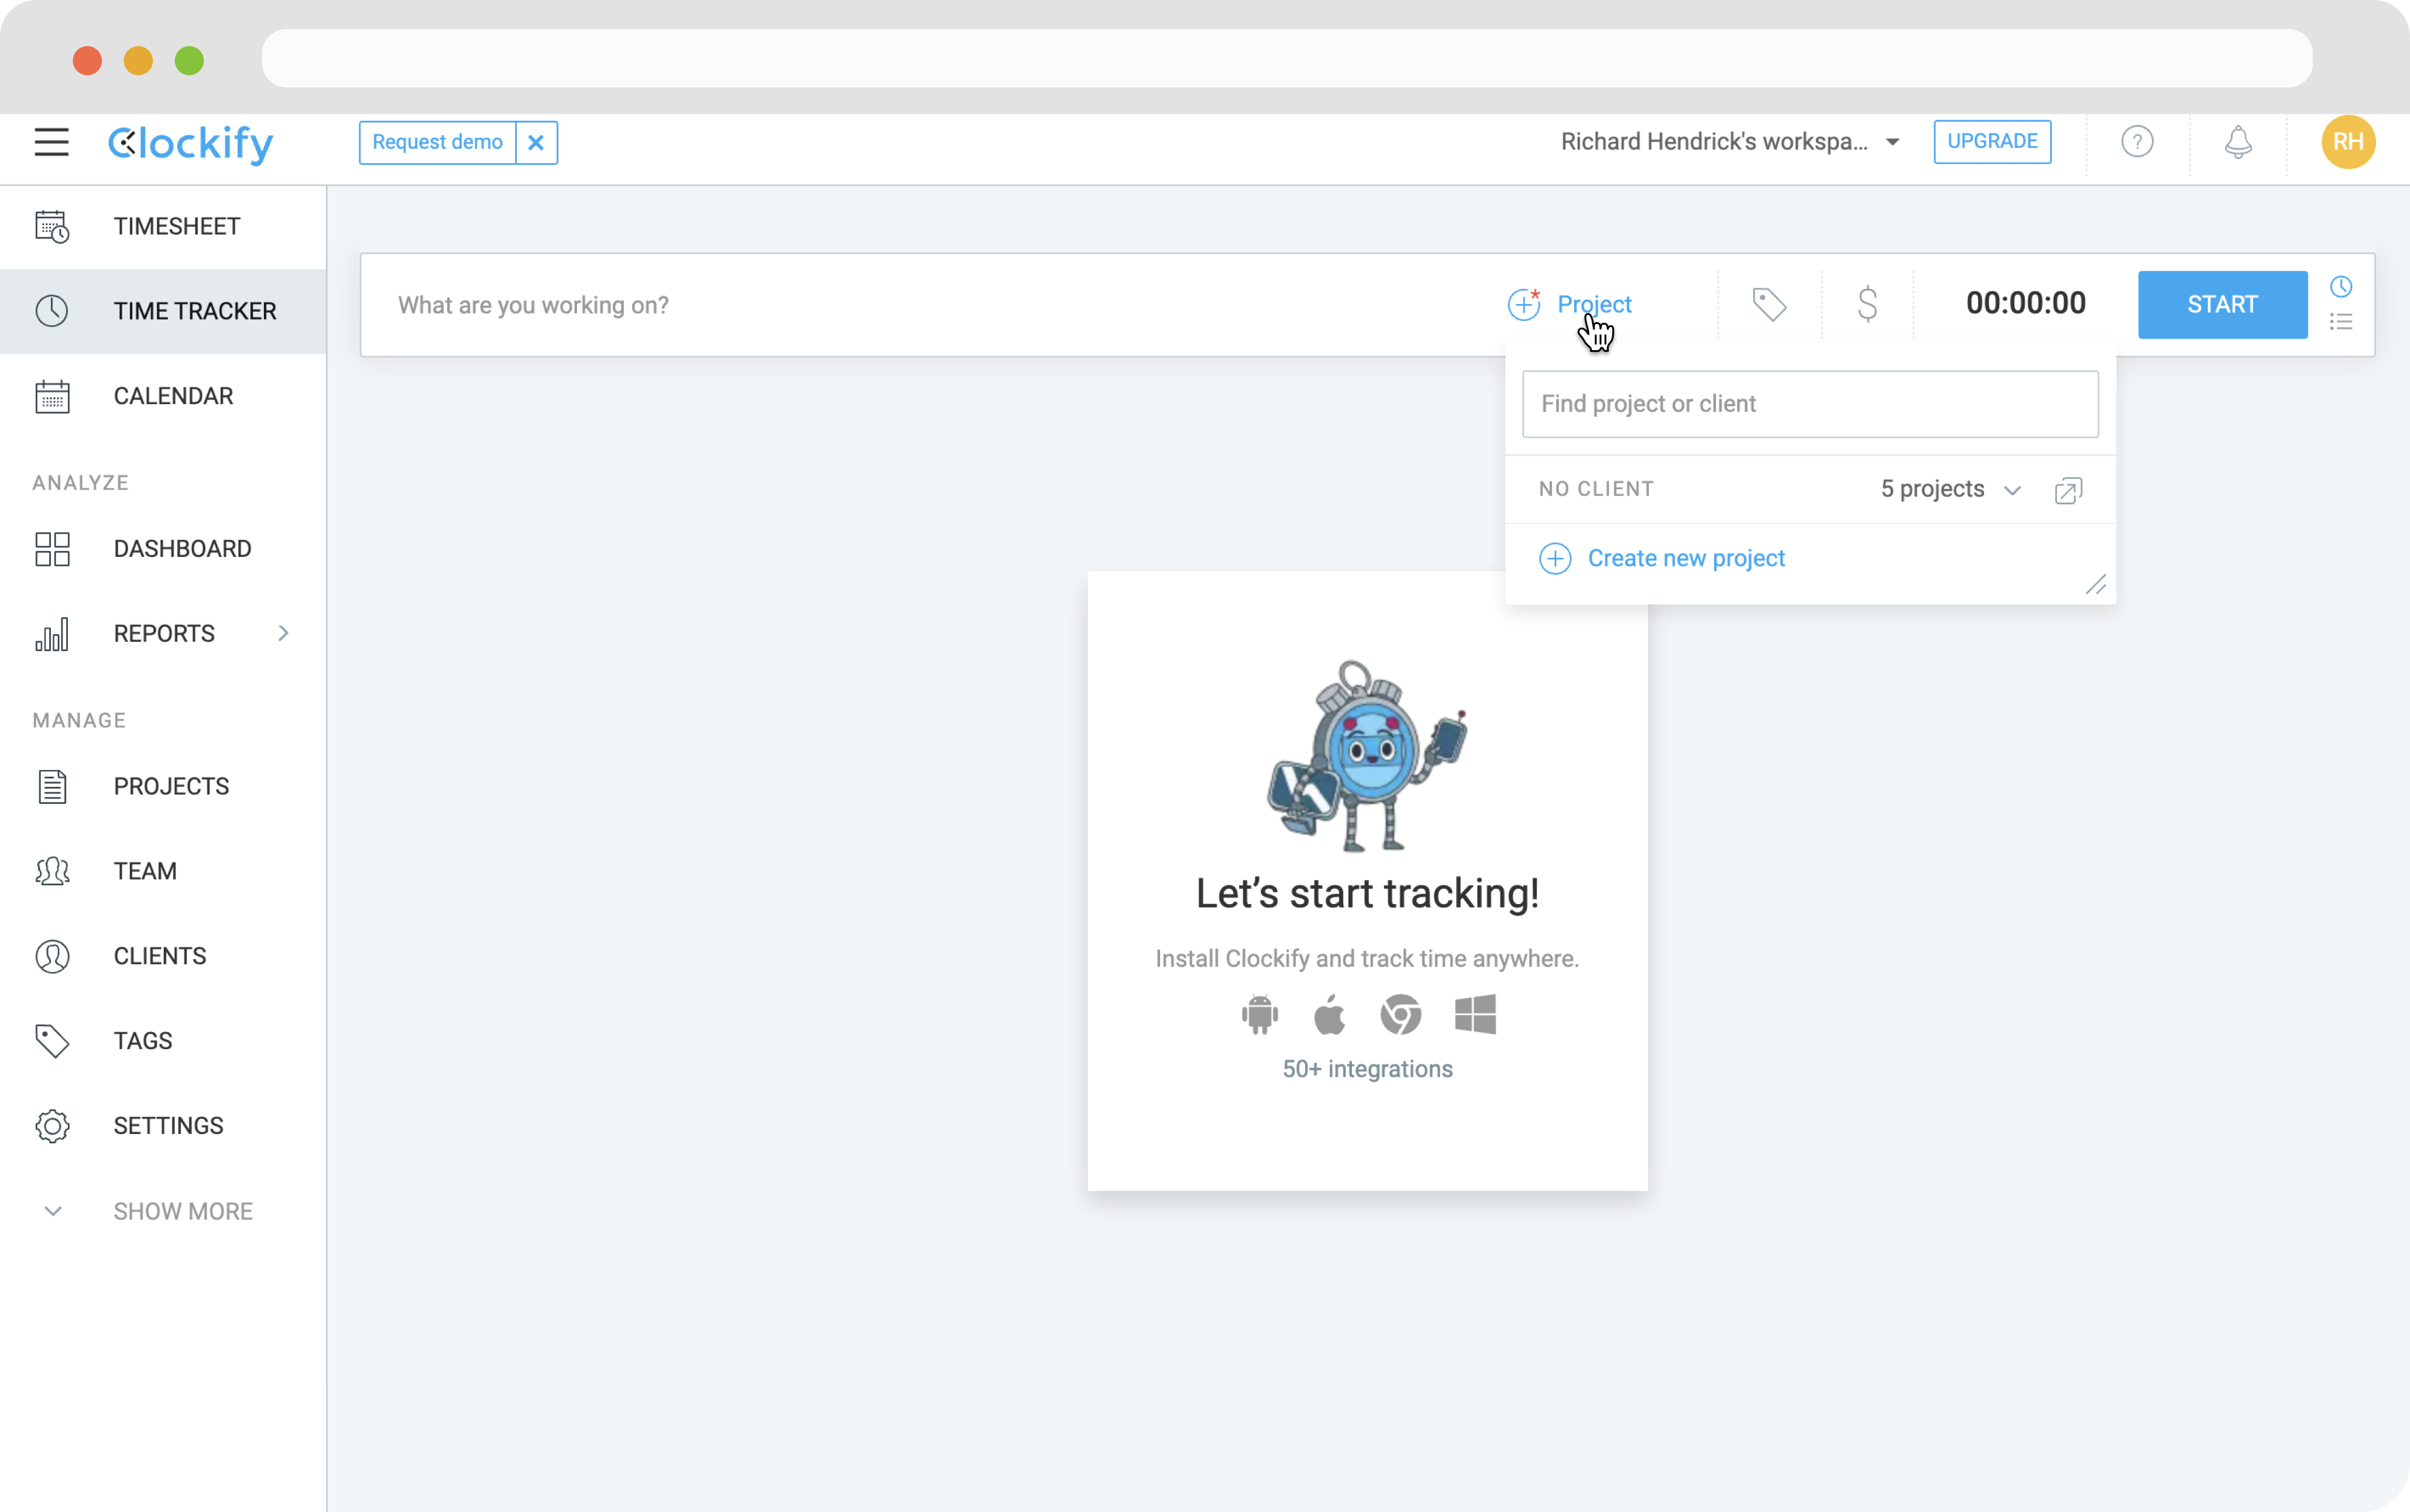Dismiss the Request demo banner
This screenshot has width=2410, height=1512.
click(x=536, y=143)
